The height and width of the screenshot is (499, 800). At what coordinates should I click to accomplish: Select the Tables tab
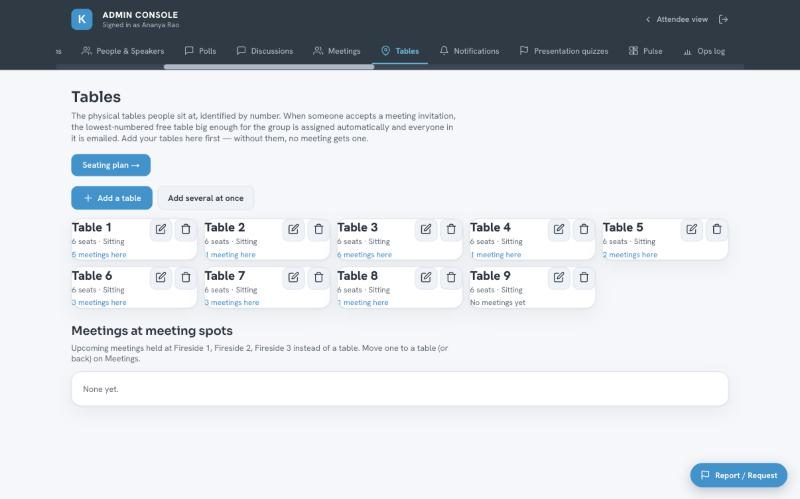point(400,51)
